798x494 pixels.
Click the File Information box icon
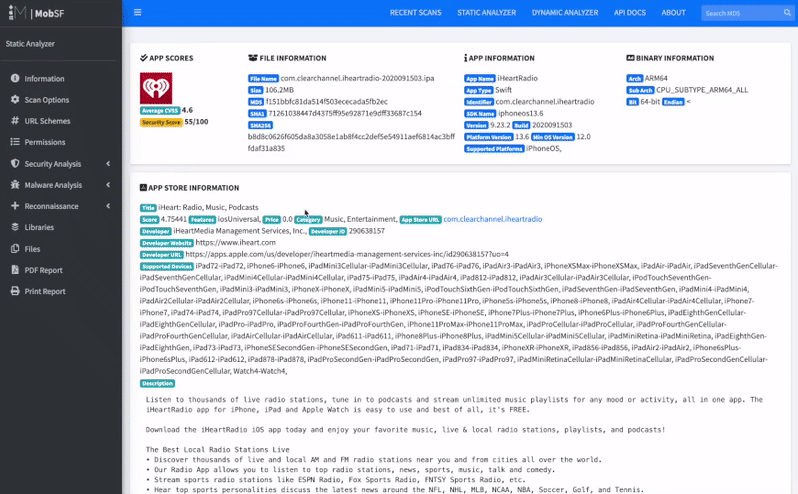click(252, 58)
